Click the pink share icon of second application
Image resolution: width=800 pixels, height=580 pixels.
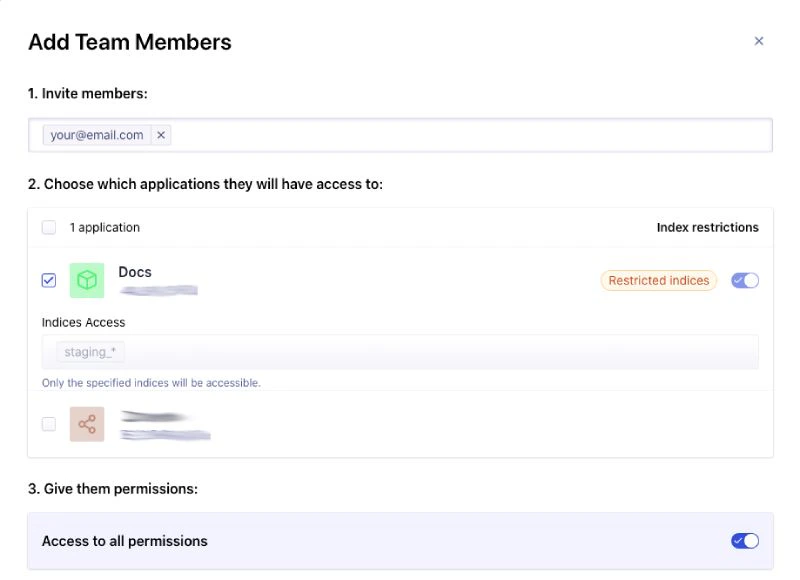(x=86, y=424)
